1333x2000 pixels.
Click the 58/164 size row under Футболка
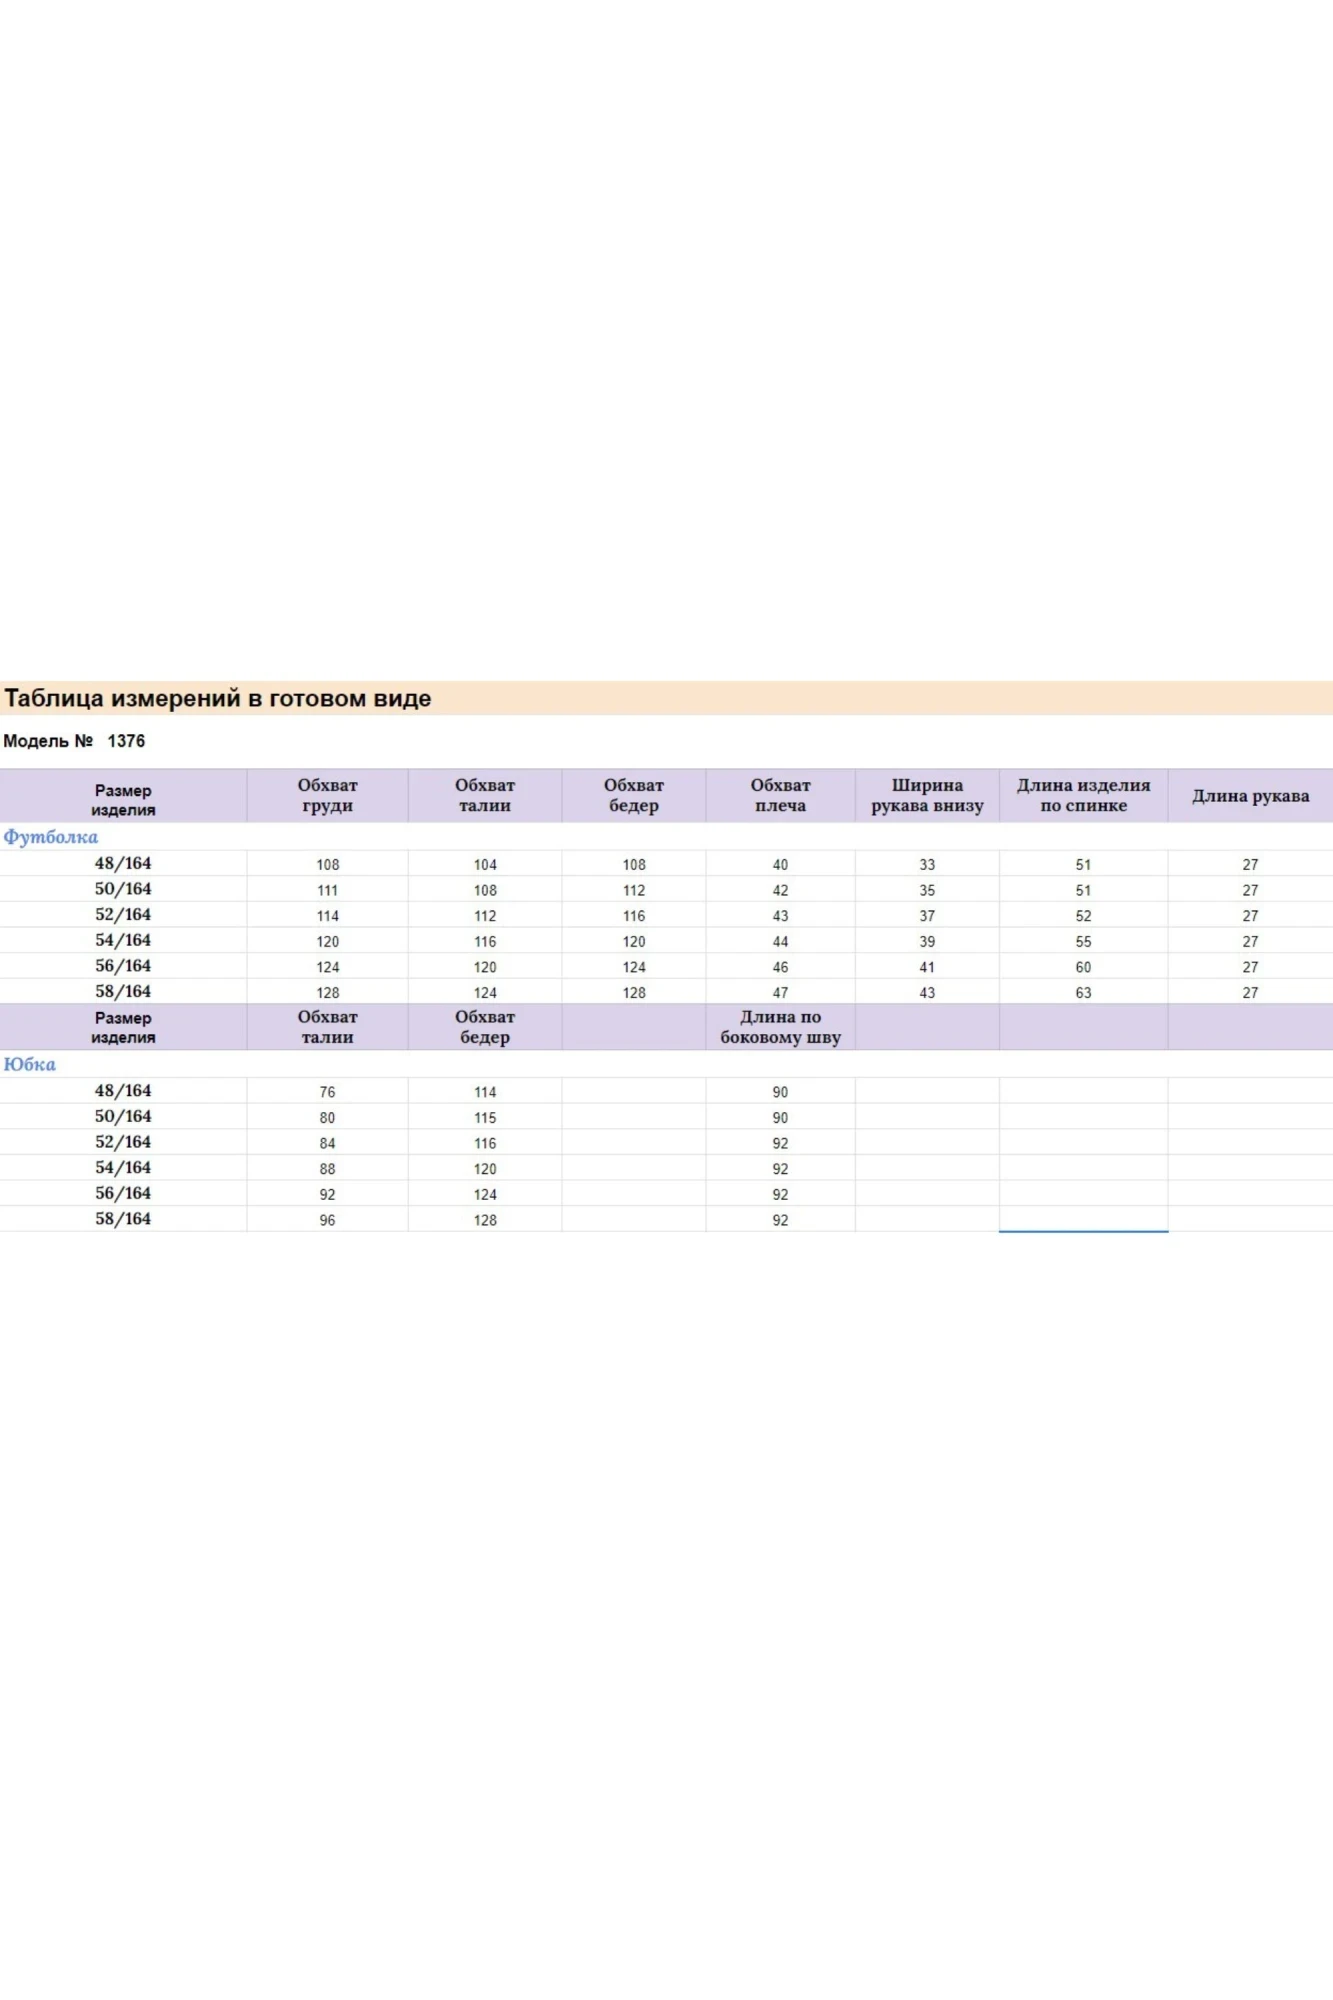tap(666, 992)
